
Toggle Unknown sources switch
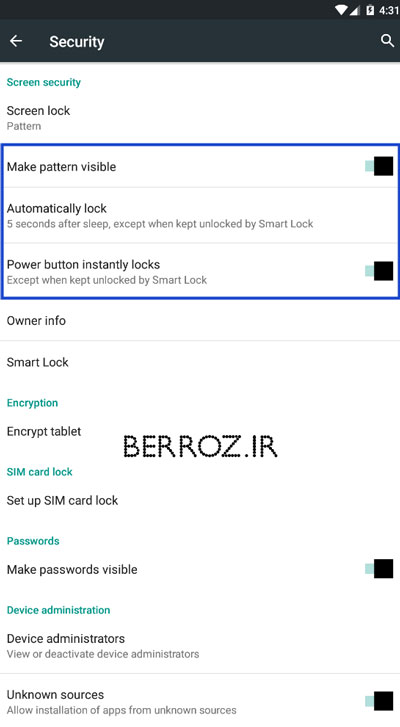(379, 701)
